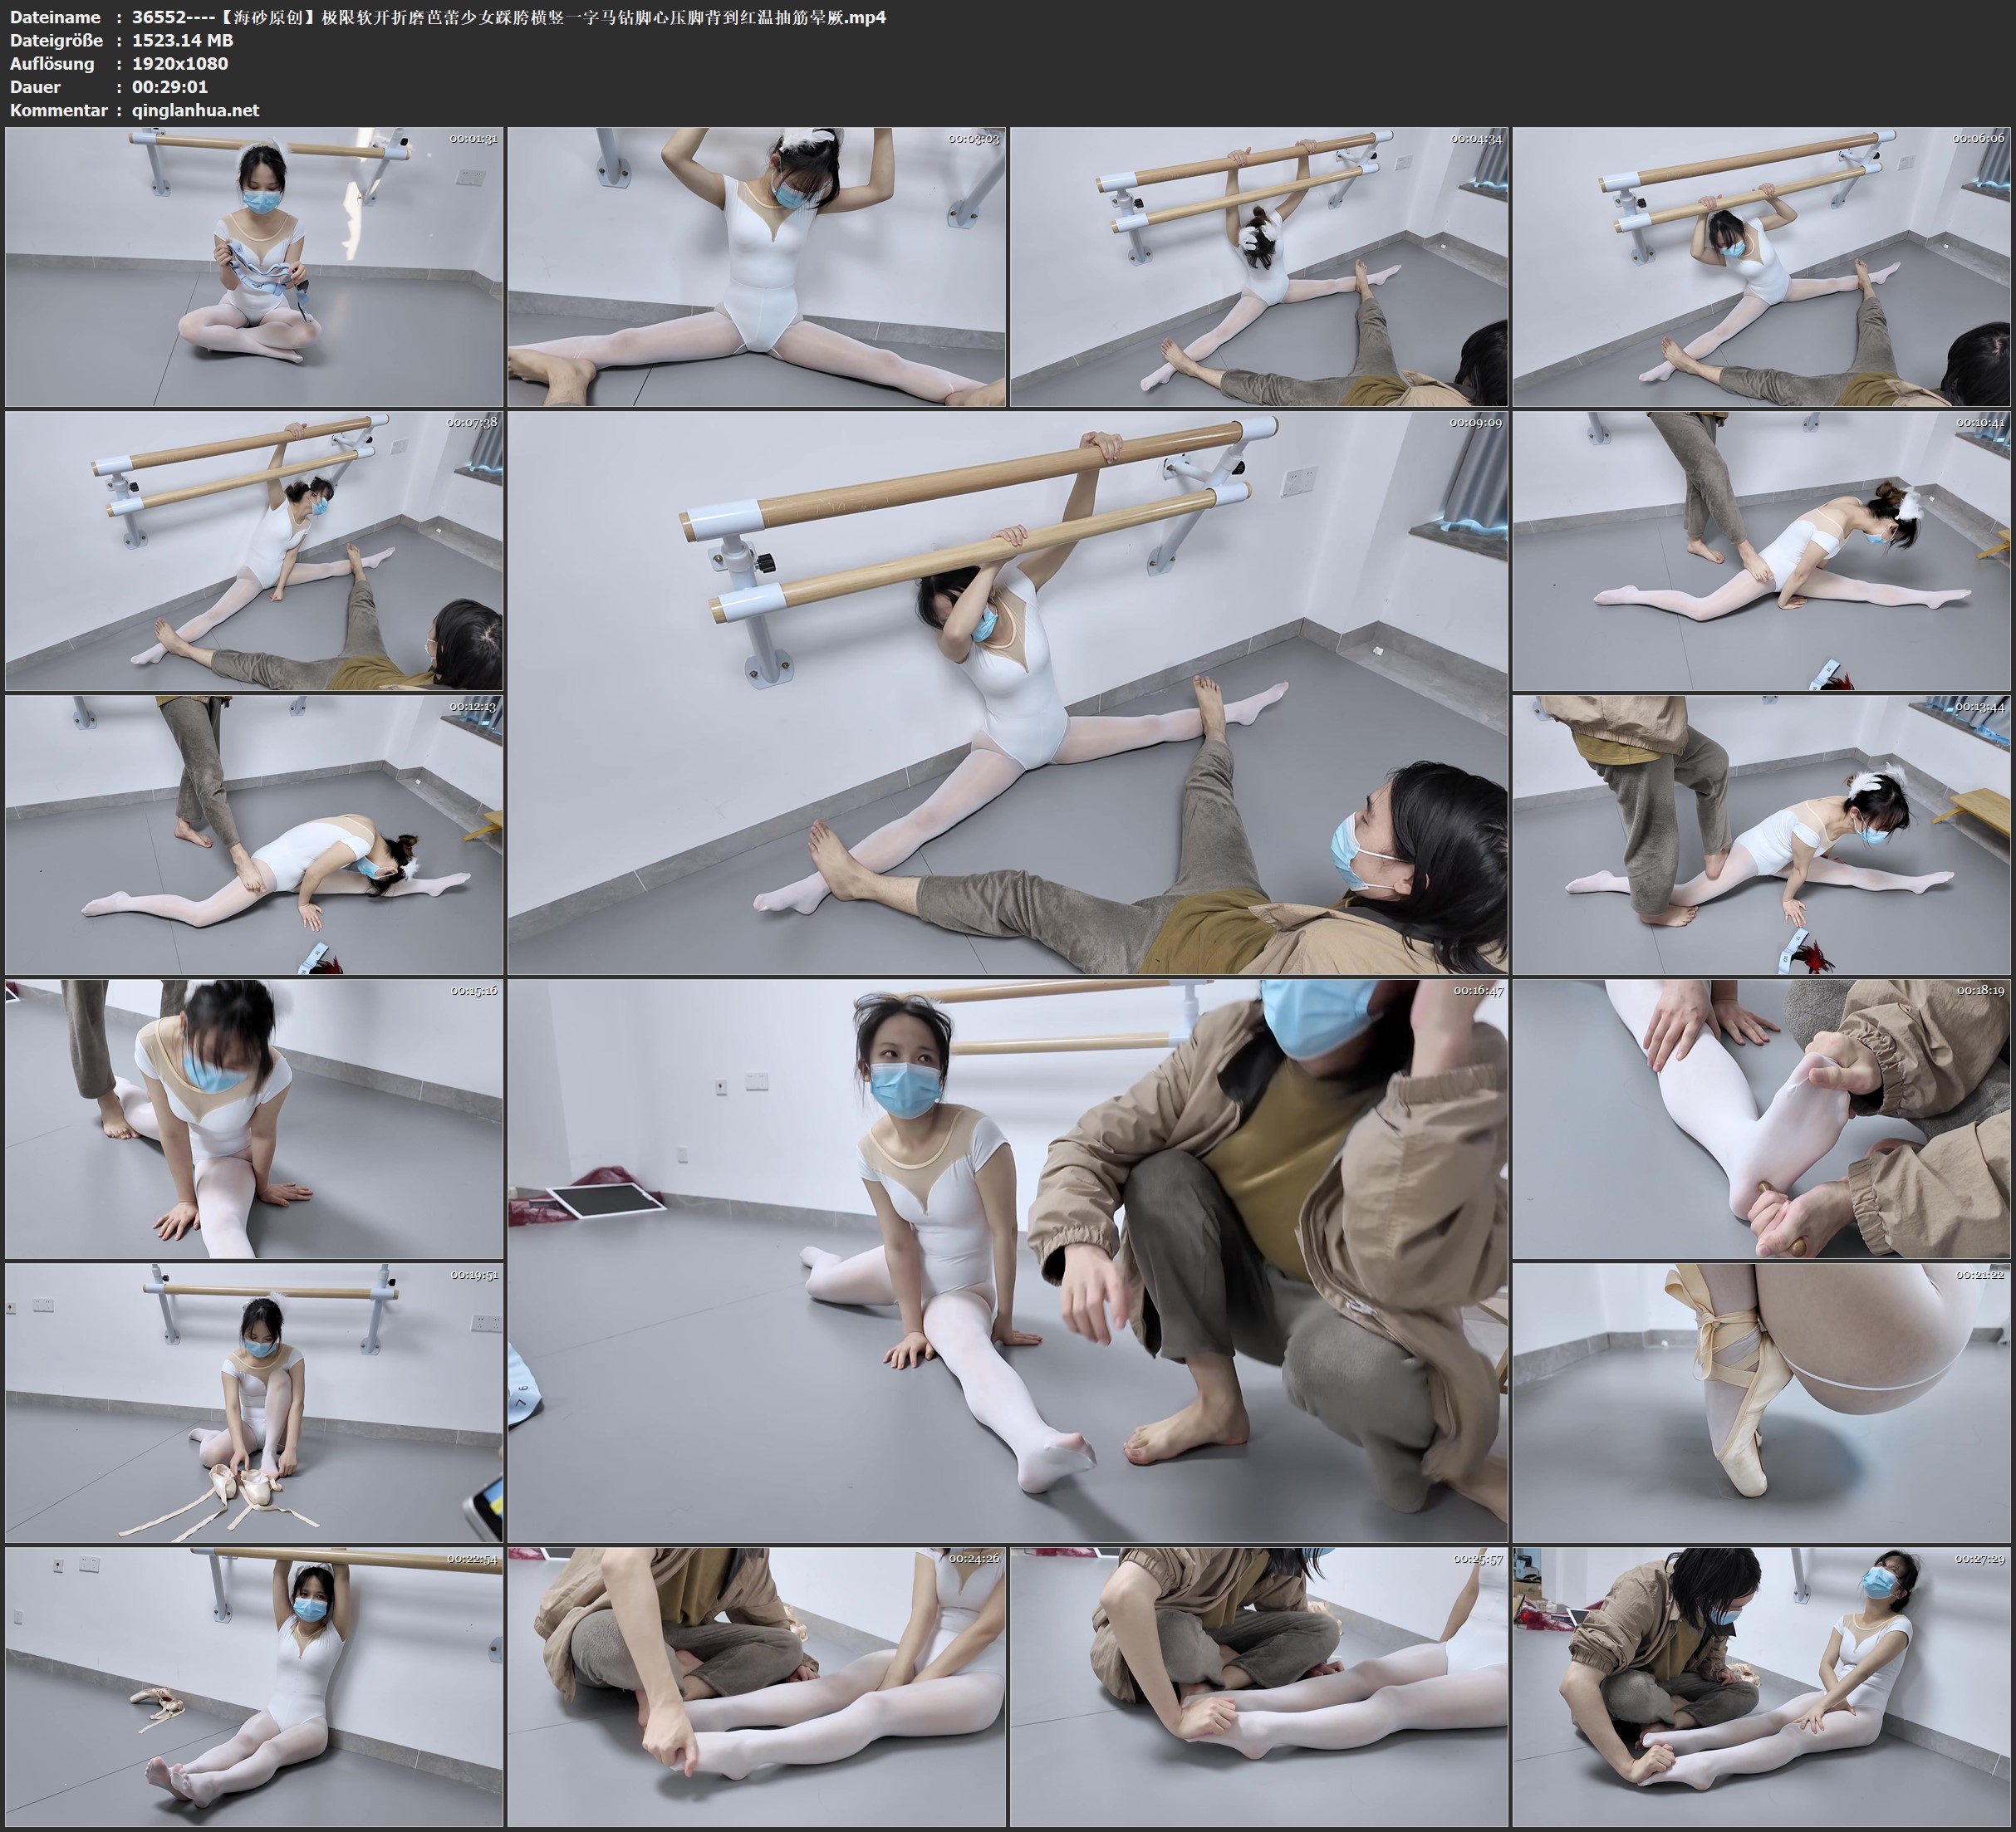Click the thumbnail timestamped 00:01:31
The height and width of the screenshot is (1832, 2016).
pyautogui.click(x=254, y=267)
